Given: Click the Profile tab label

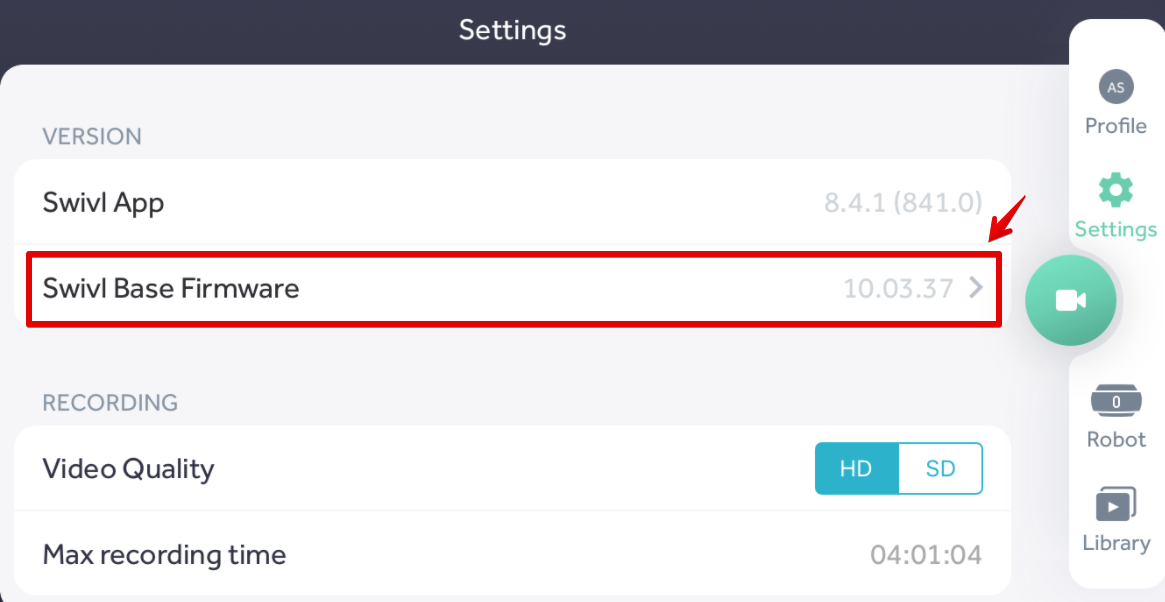Looking at the screenshot, I should 1116,126.
